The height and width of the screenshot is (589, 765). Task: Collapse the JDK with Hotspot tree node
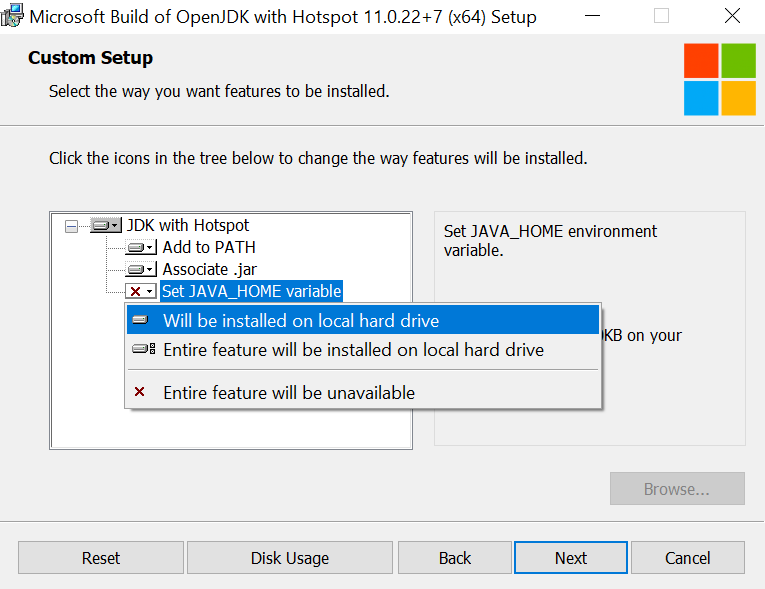72,226
